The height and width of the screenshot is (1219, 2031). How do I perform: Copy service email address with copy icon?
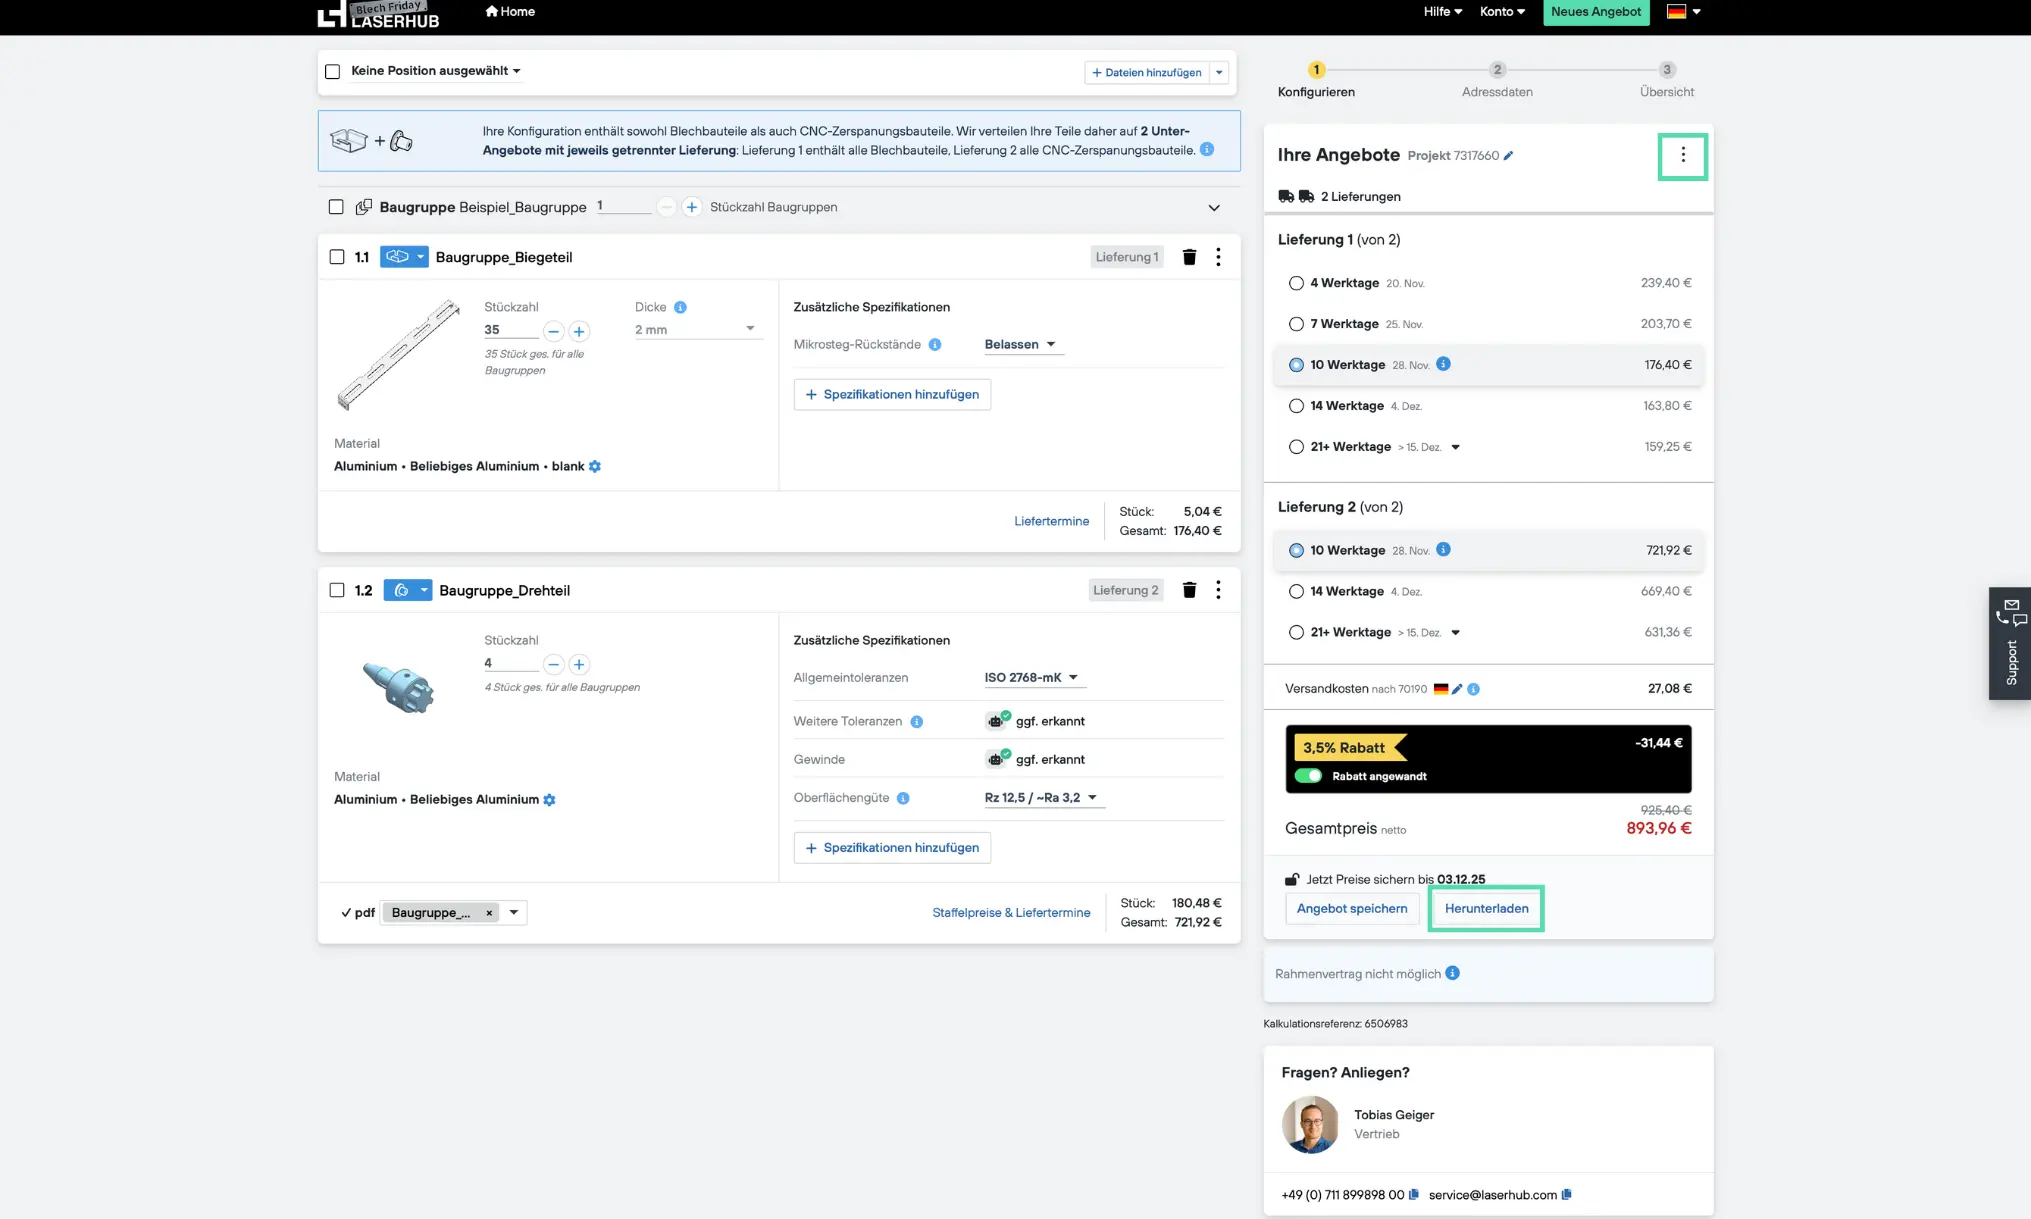click(1567, 1194)
